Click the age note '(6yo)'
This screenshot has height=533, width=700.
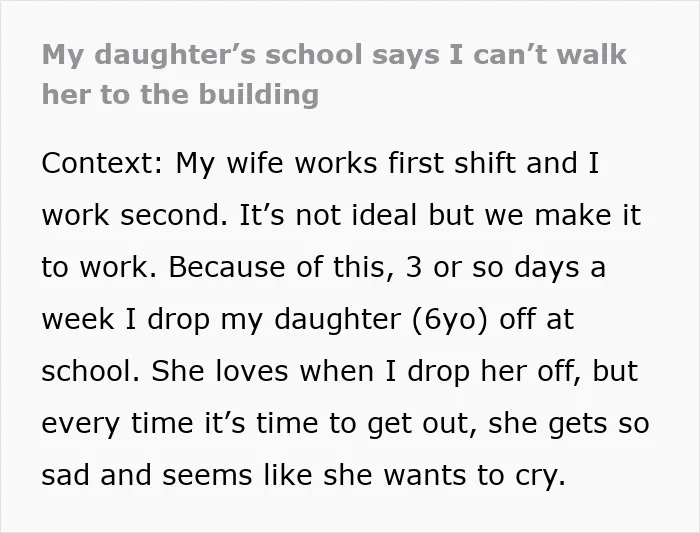[x=450, y=320]
